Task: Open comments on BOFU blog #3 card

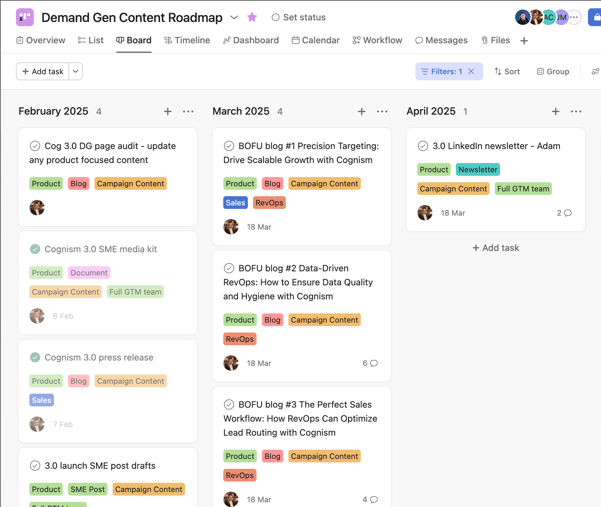Action: pos(370,500)
